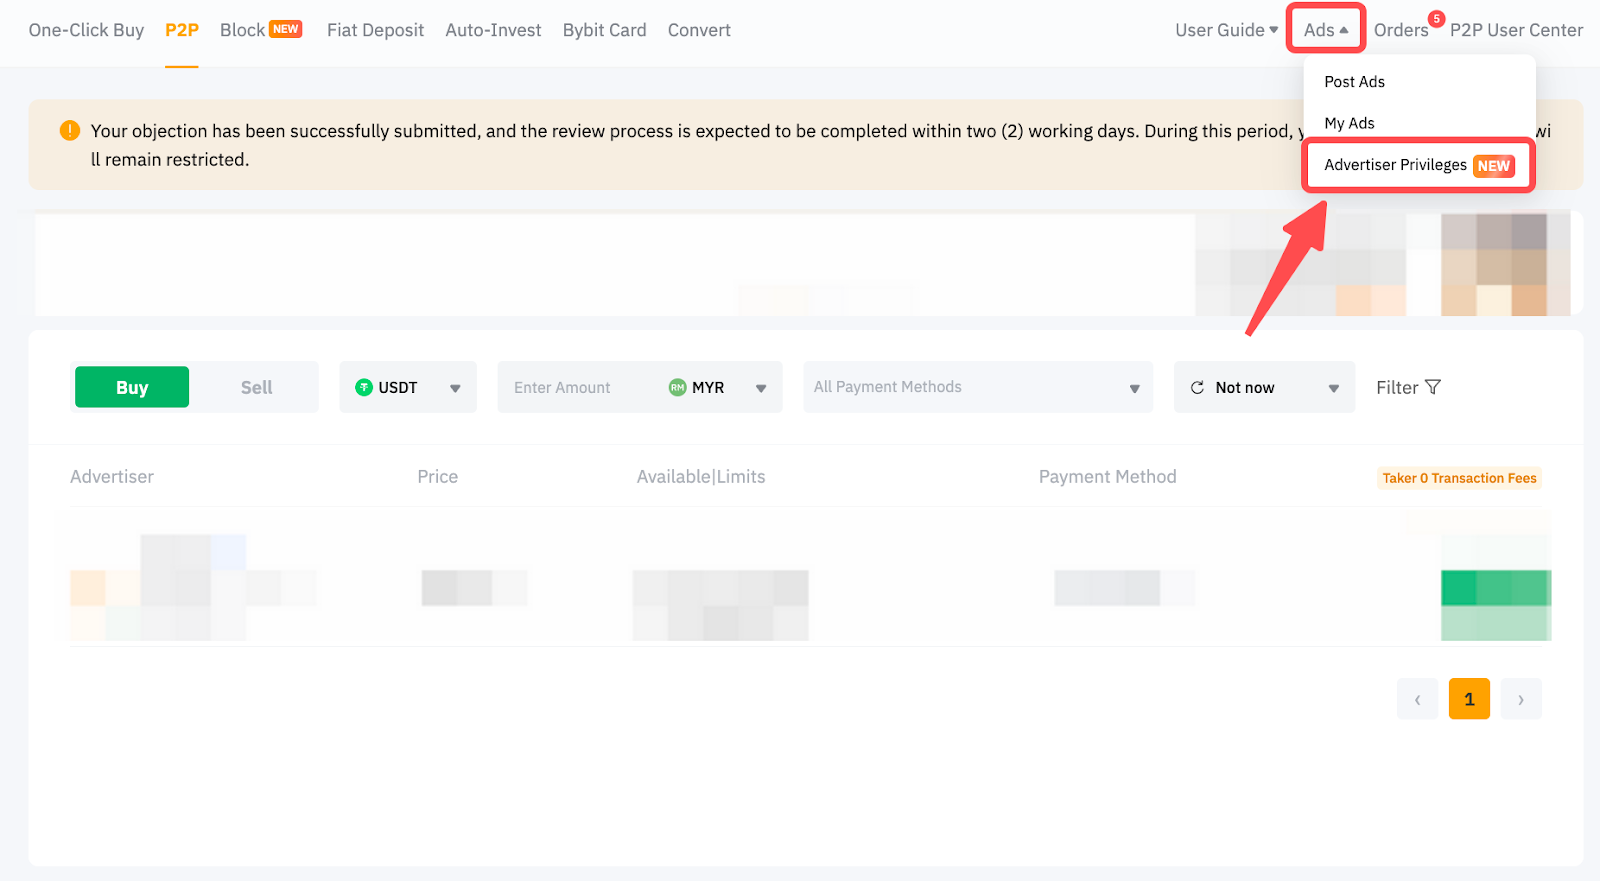1600x881 pixels.
Task: Open P2P User Center link
Action: coord(1516,30)
